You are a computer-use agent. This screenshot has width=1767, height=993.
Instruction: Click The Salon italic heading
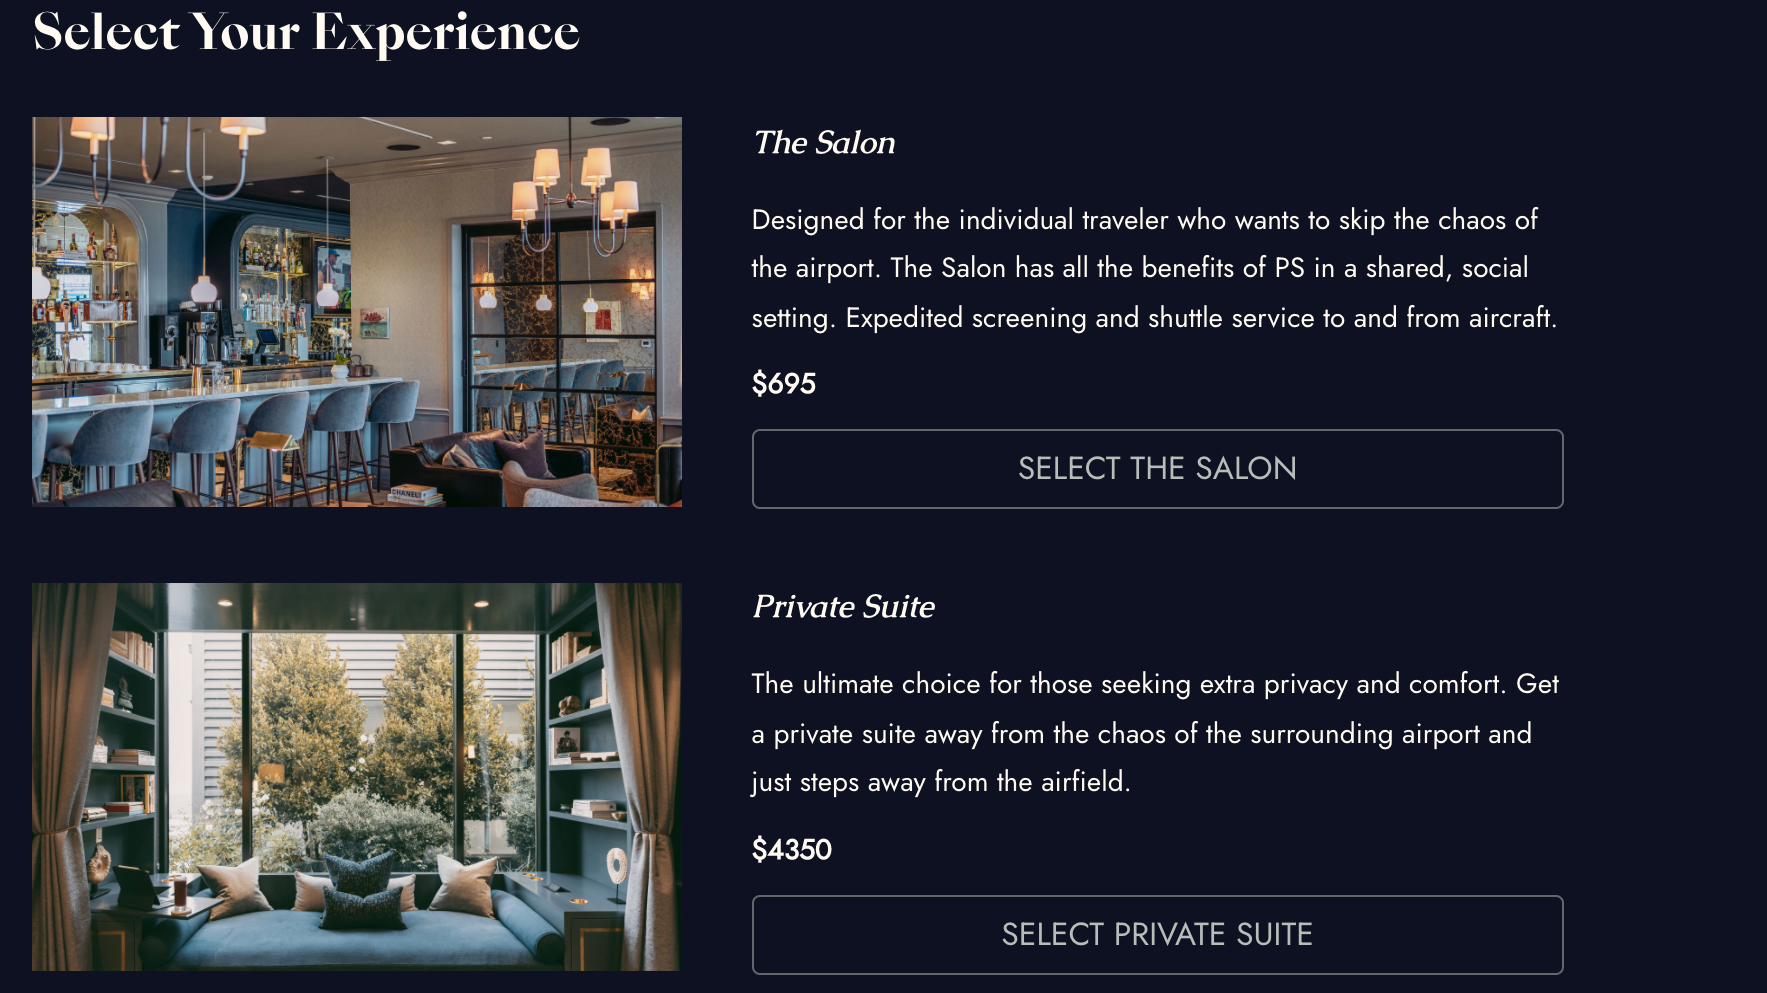click(x=824, y=143)
